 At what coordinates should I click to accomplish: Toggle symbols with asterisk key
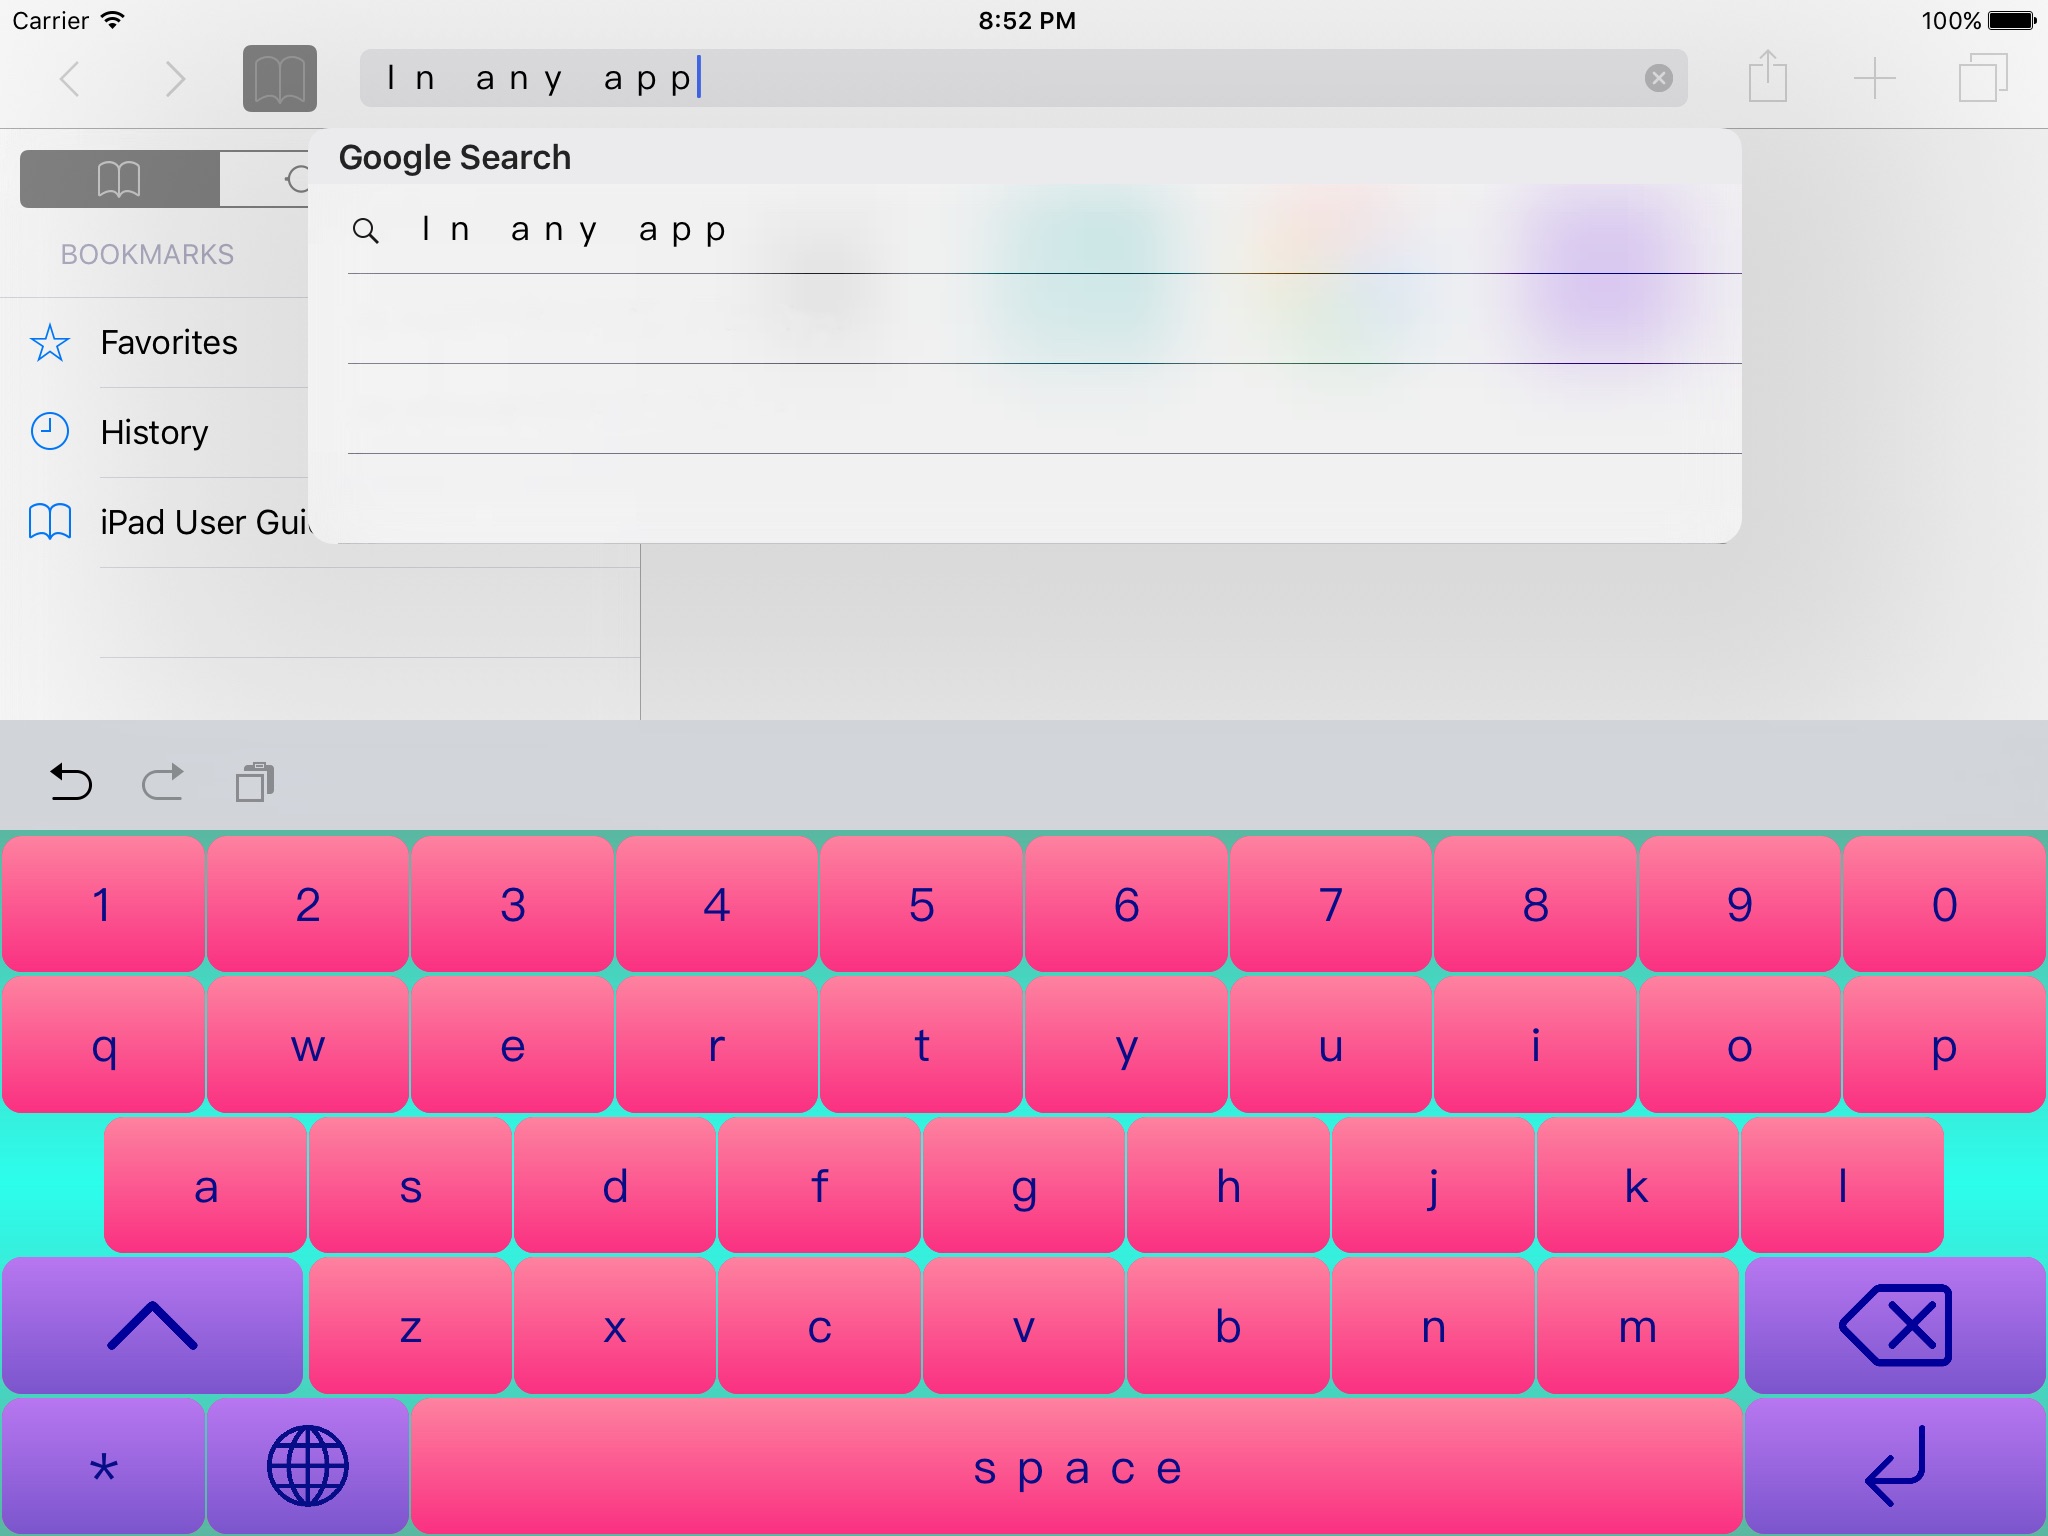pyautogui.click(x=103, y=1466)
